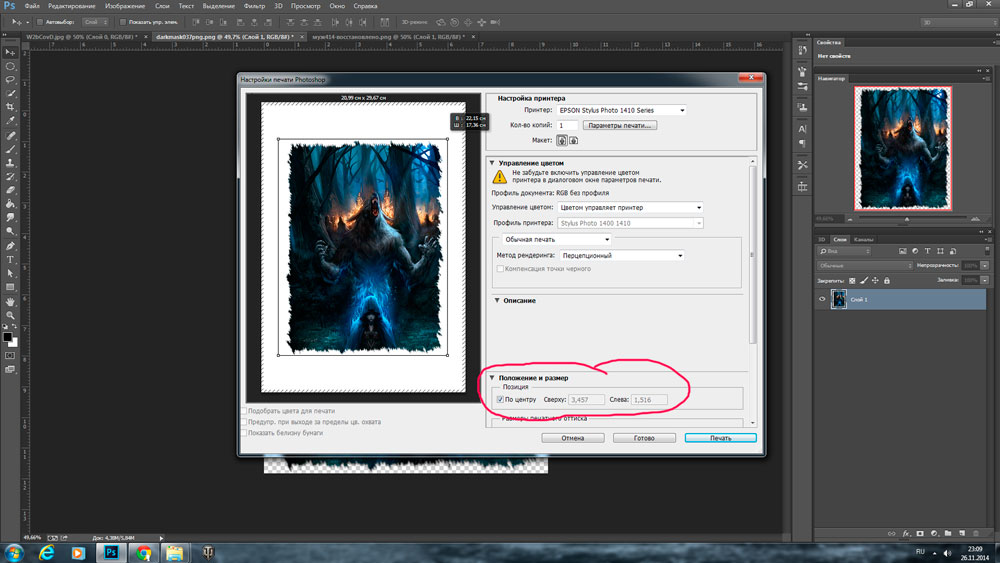Select the Healing Brush tool
The width and height of the screenshot is (1000, 563).
point(10,136)
